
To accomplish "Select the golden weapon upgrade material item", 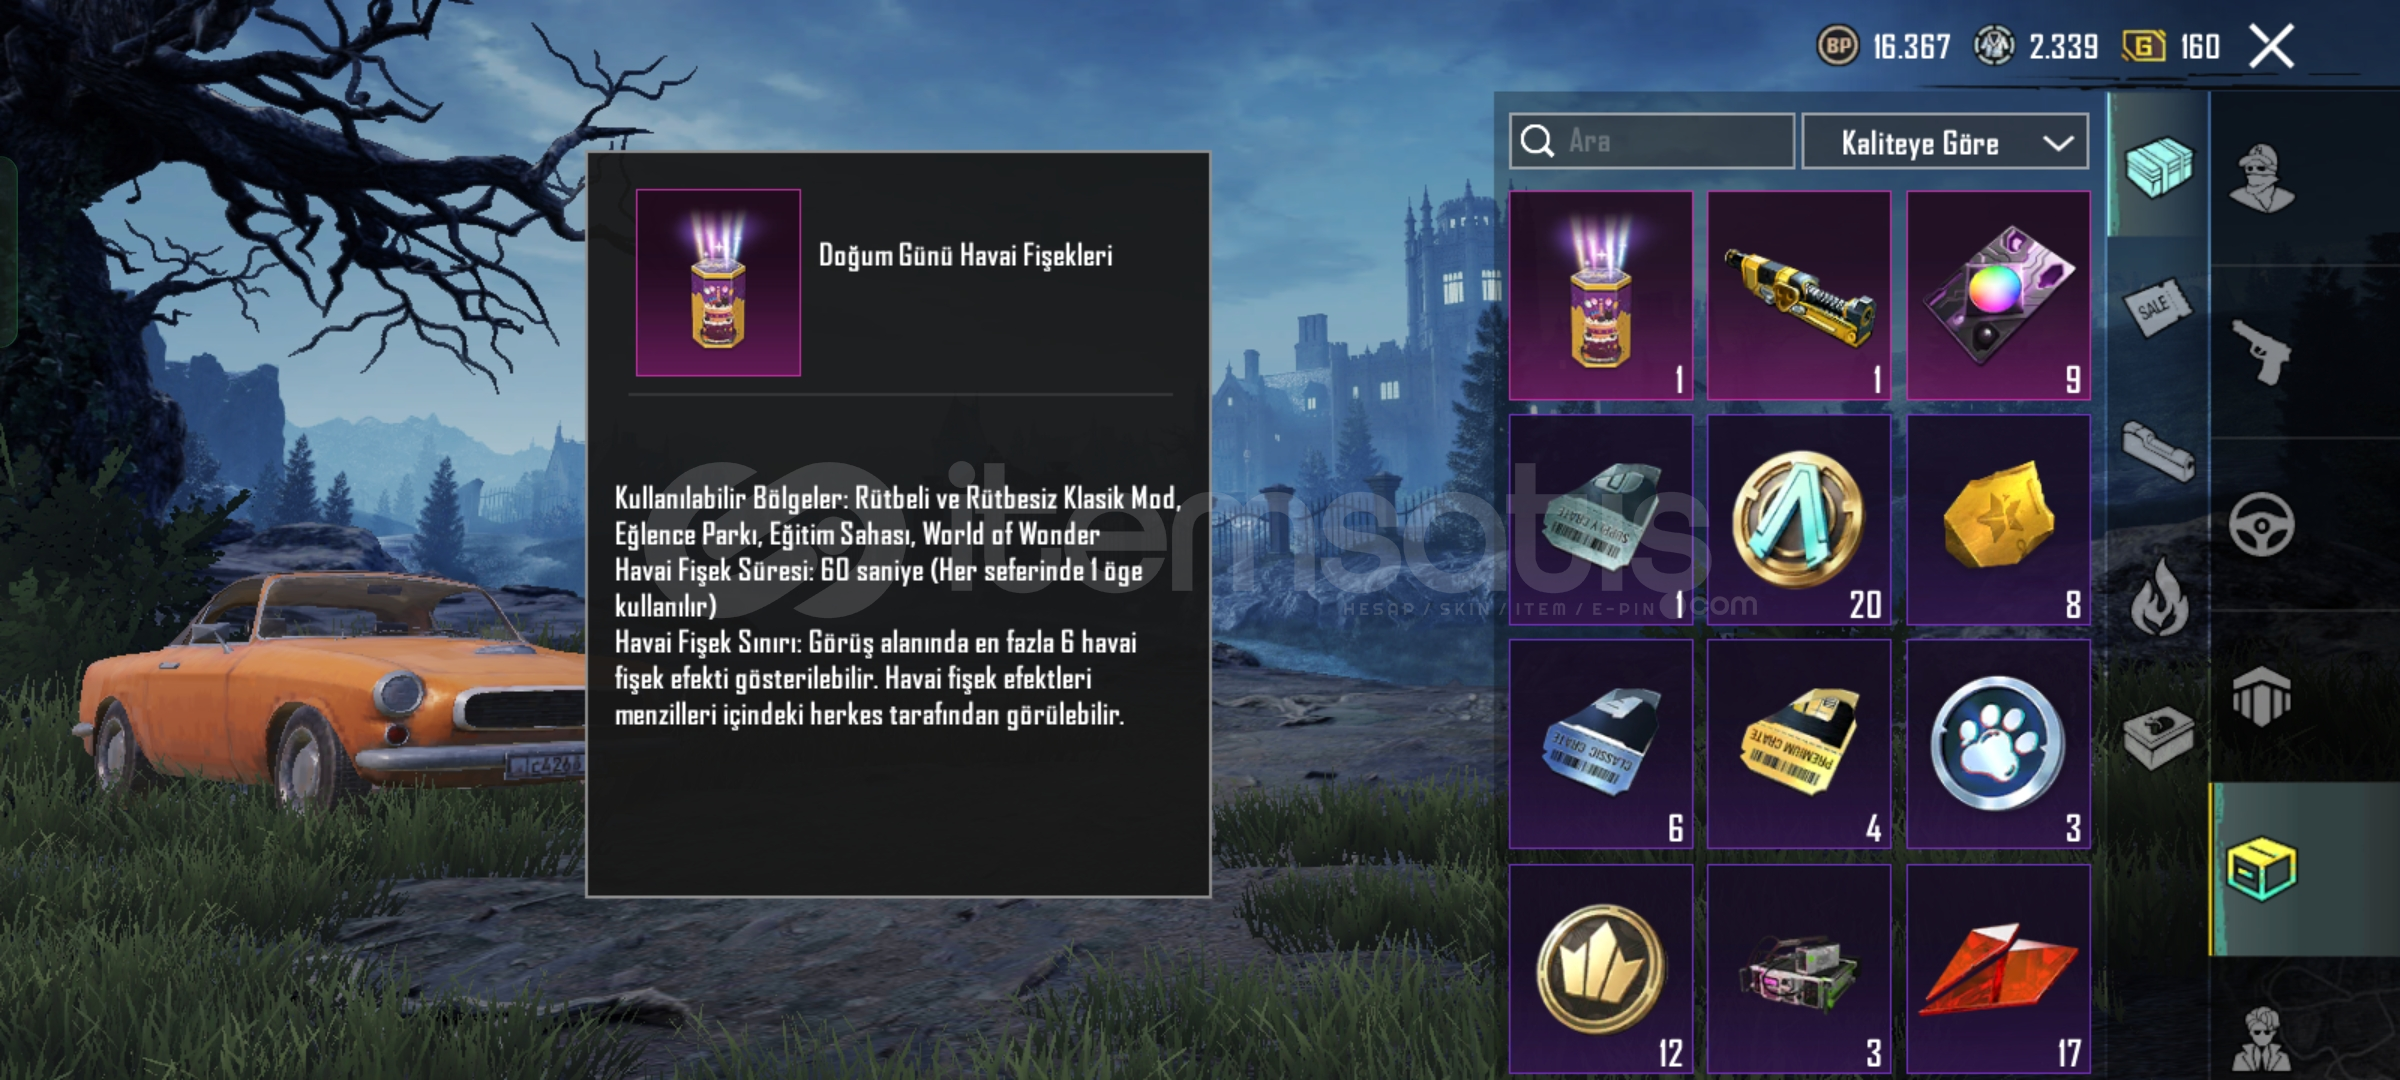I will (x=1798, y=295).
